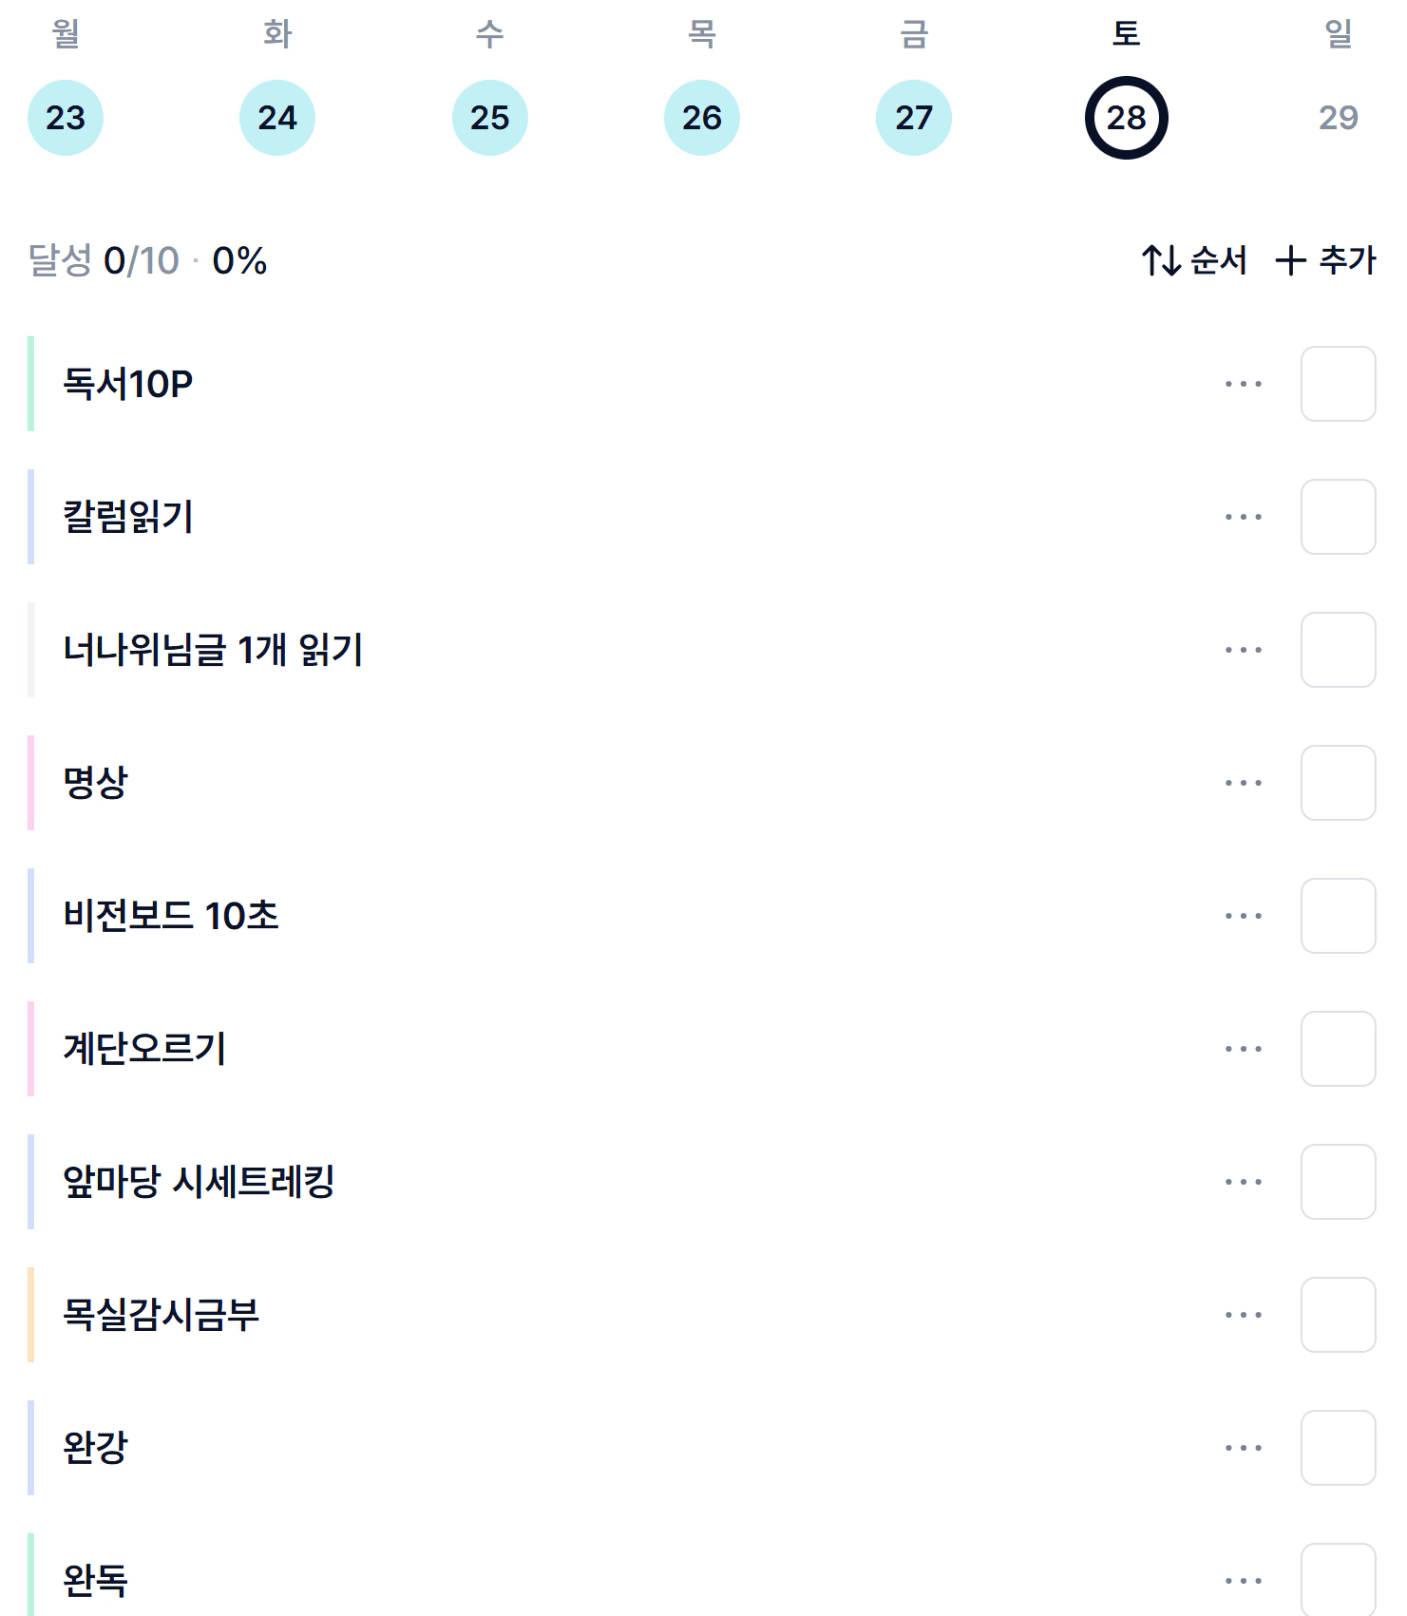This screenshot has width=1407, height=1616.
Task: Open the ellipsis menu for 완강
Action: tap(1243, 1448)
